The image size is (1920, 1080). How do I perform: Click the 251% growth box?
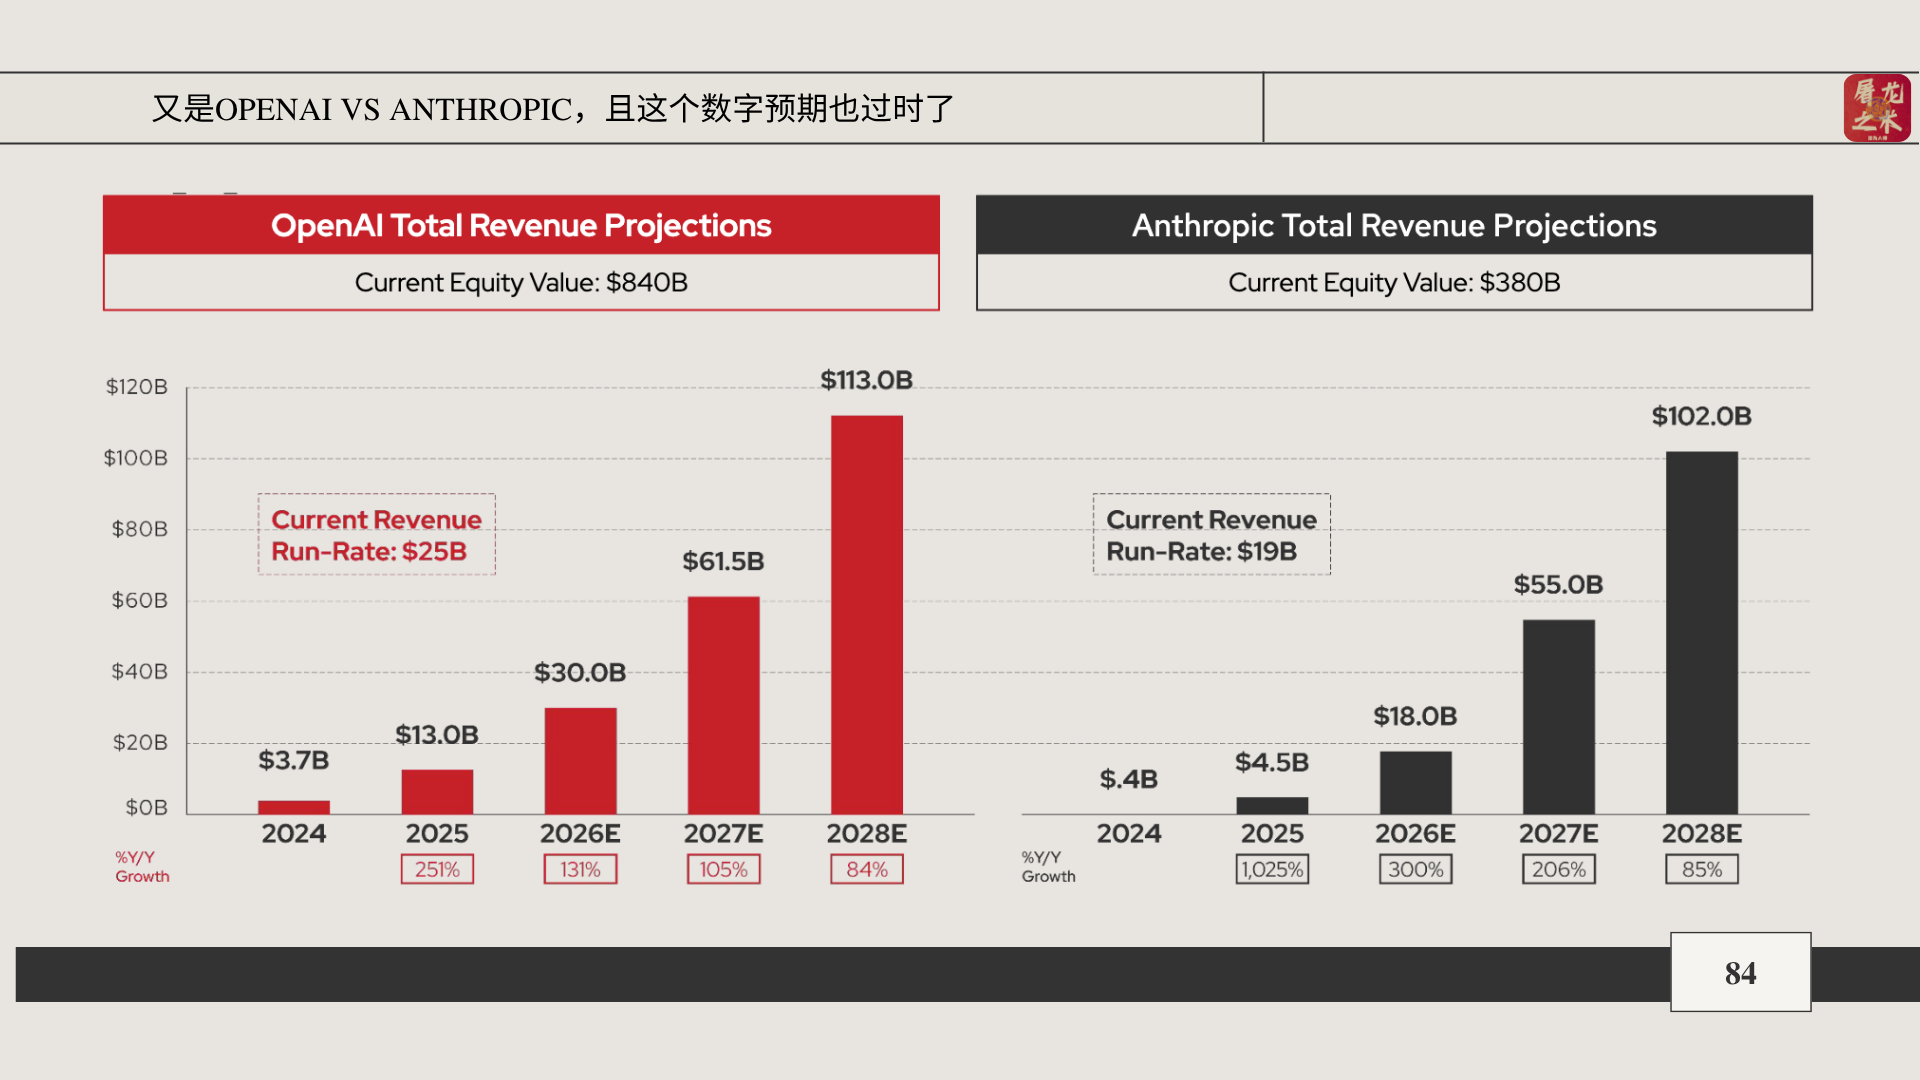pyautogui.click(x=437, y=869)
